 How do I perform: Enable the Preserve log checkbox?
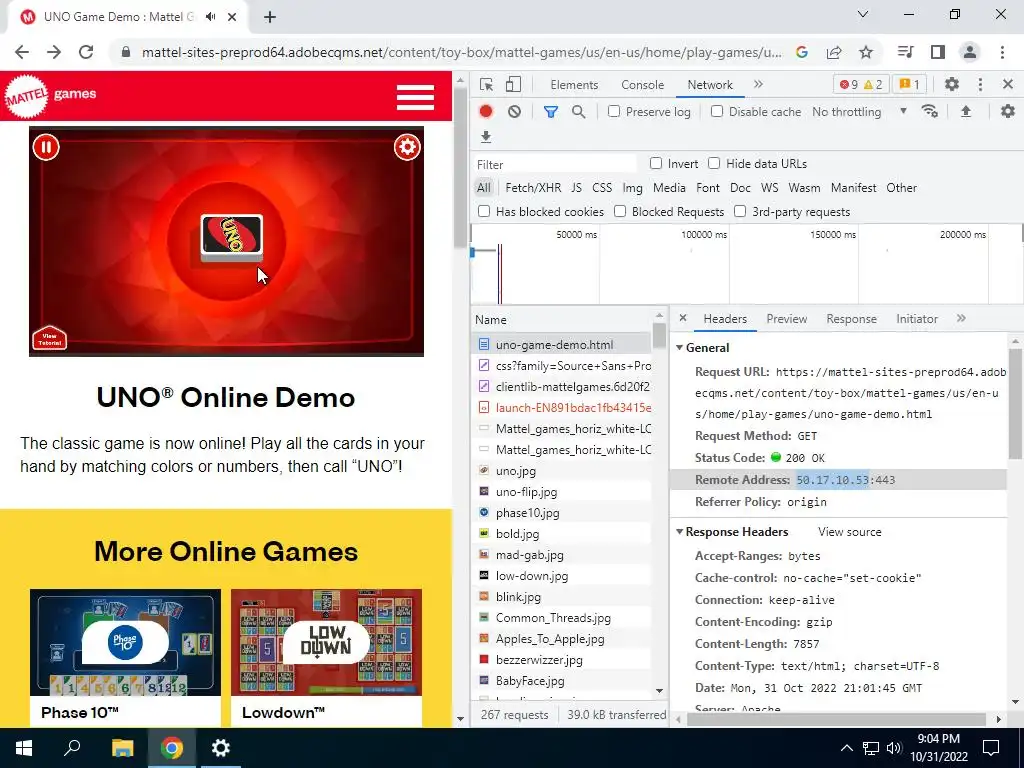coord(614,112)
